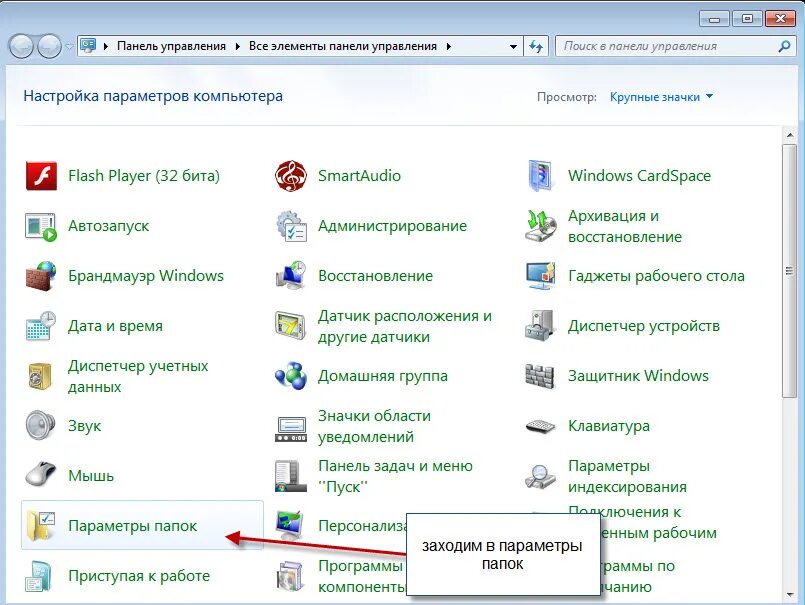Viewport: 805px width, 605px height.
Task: Click the Звук speaker icon
Action: tap(41, 426)
